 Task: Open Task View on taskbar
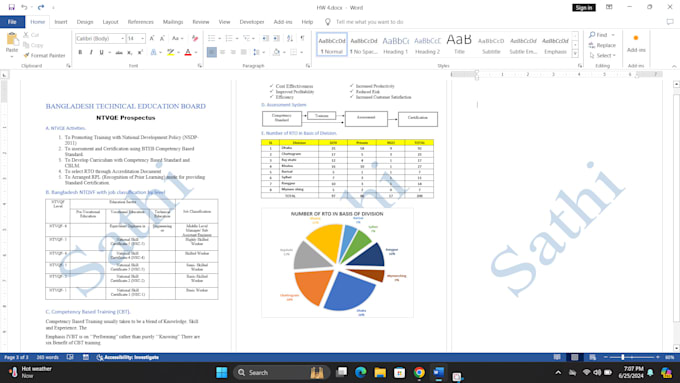[x=342, y=373]
